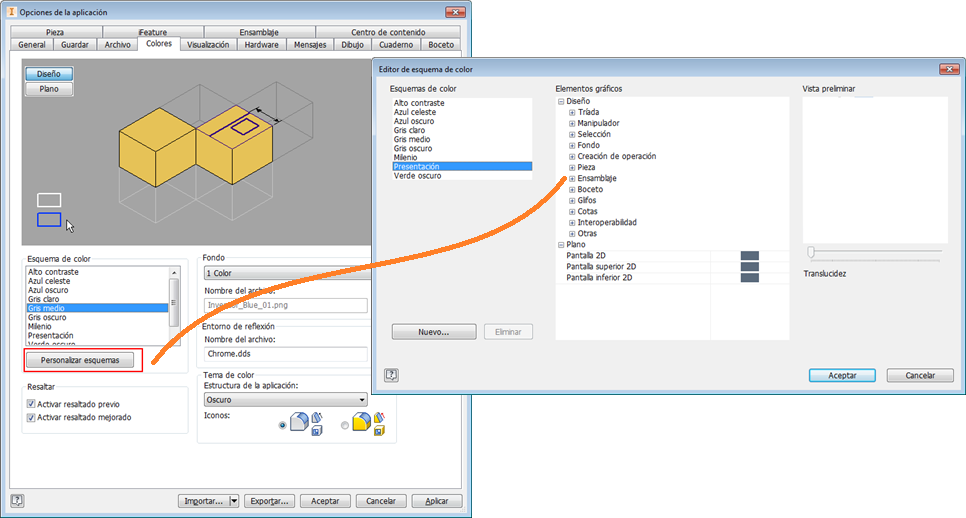Open the Pieza tab
This screenshot has height=518, width=966.
pyautogui.click(x=55, y=32)
